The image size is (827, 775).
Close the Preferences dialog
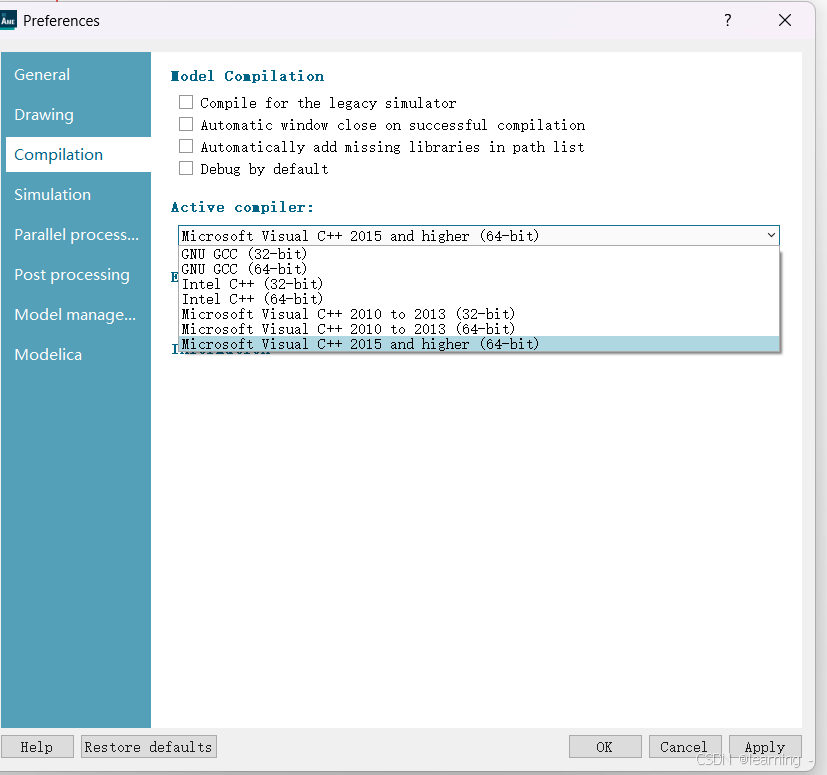pos(785,21)
